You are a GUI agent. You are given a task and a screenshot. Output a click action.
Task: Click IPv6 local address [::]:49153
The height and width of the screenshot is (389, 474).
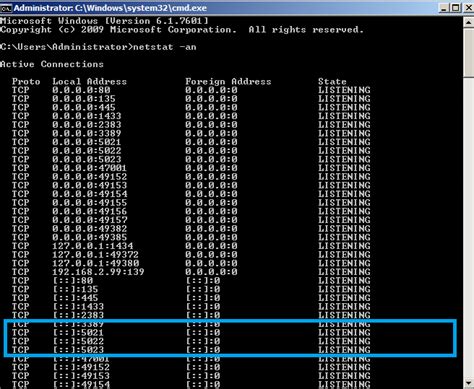click(81, 376)
